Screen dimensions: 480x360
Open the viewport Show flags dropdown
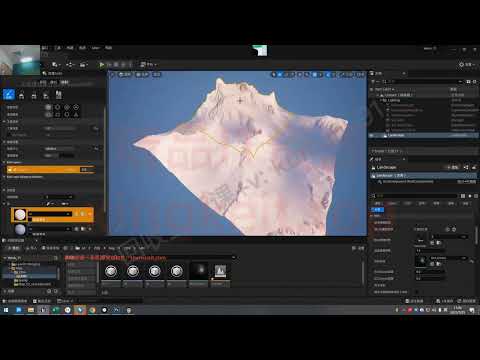coord(157,75)
